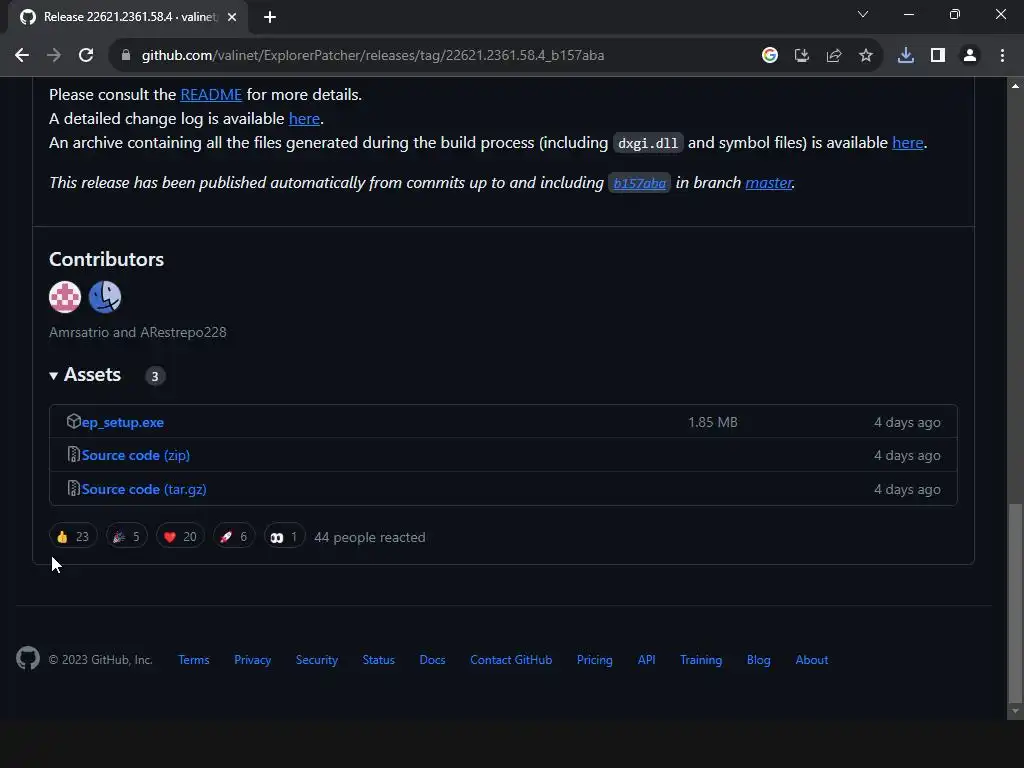The width and height of the screenshot is (1024, 768).
Task: React with thumbs up (23)
Action: click(72, 537)
